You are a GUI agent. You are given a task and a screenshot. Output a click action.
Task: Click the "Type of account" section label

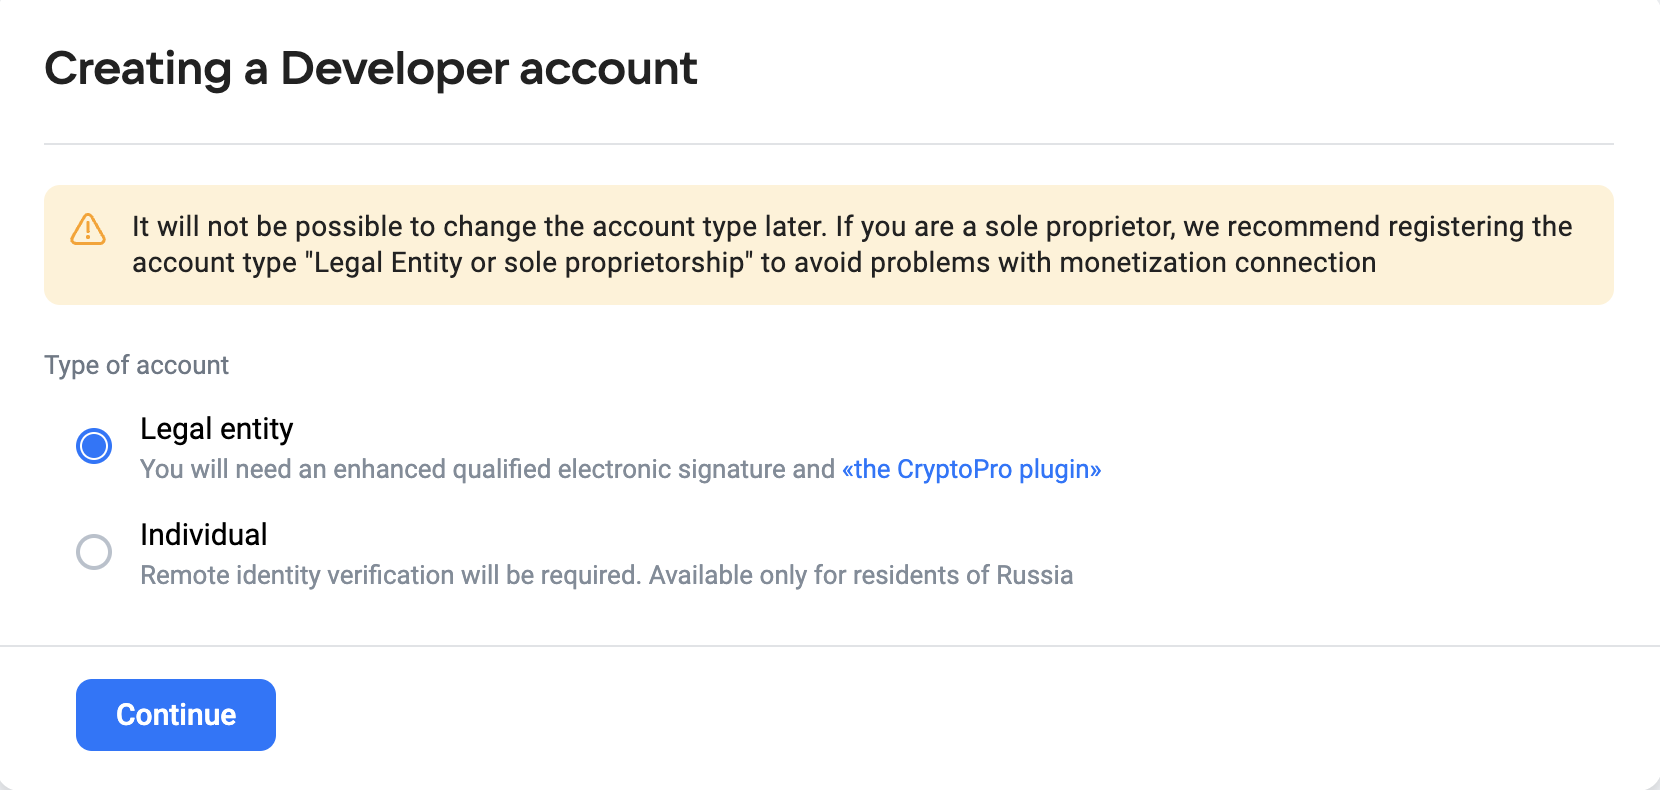click(x=136, y=365)
